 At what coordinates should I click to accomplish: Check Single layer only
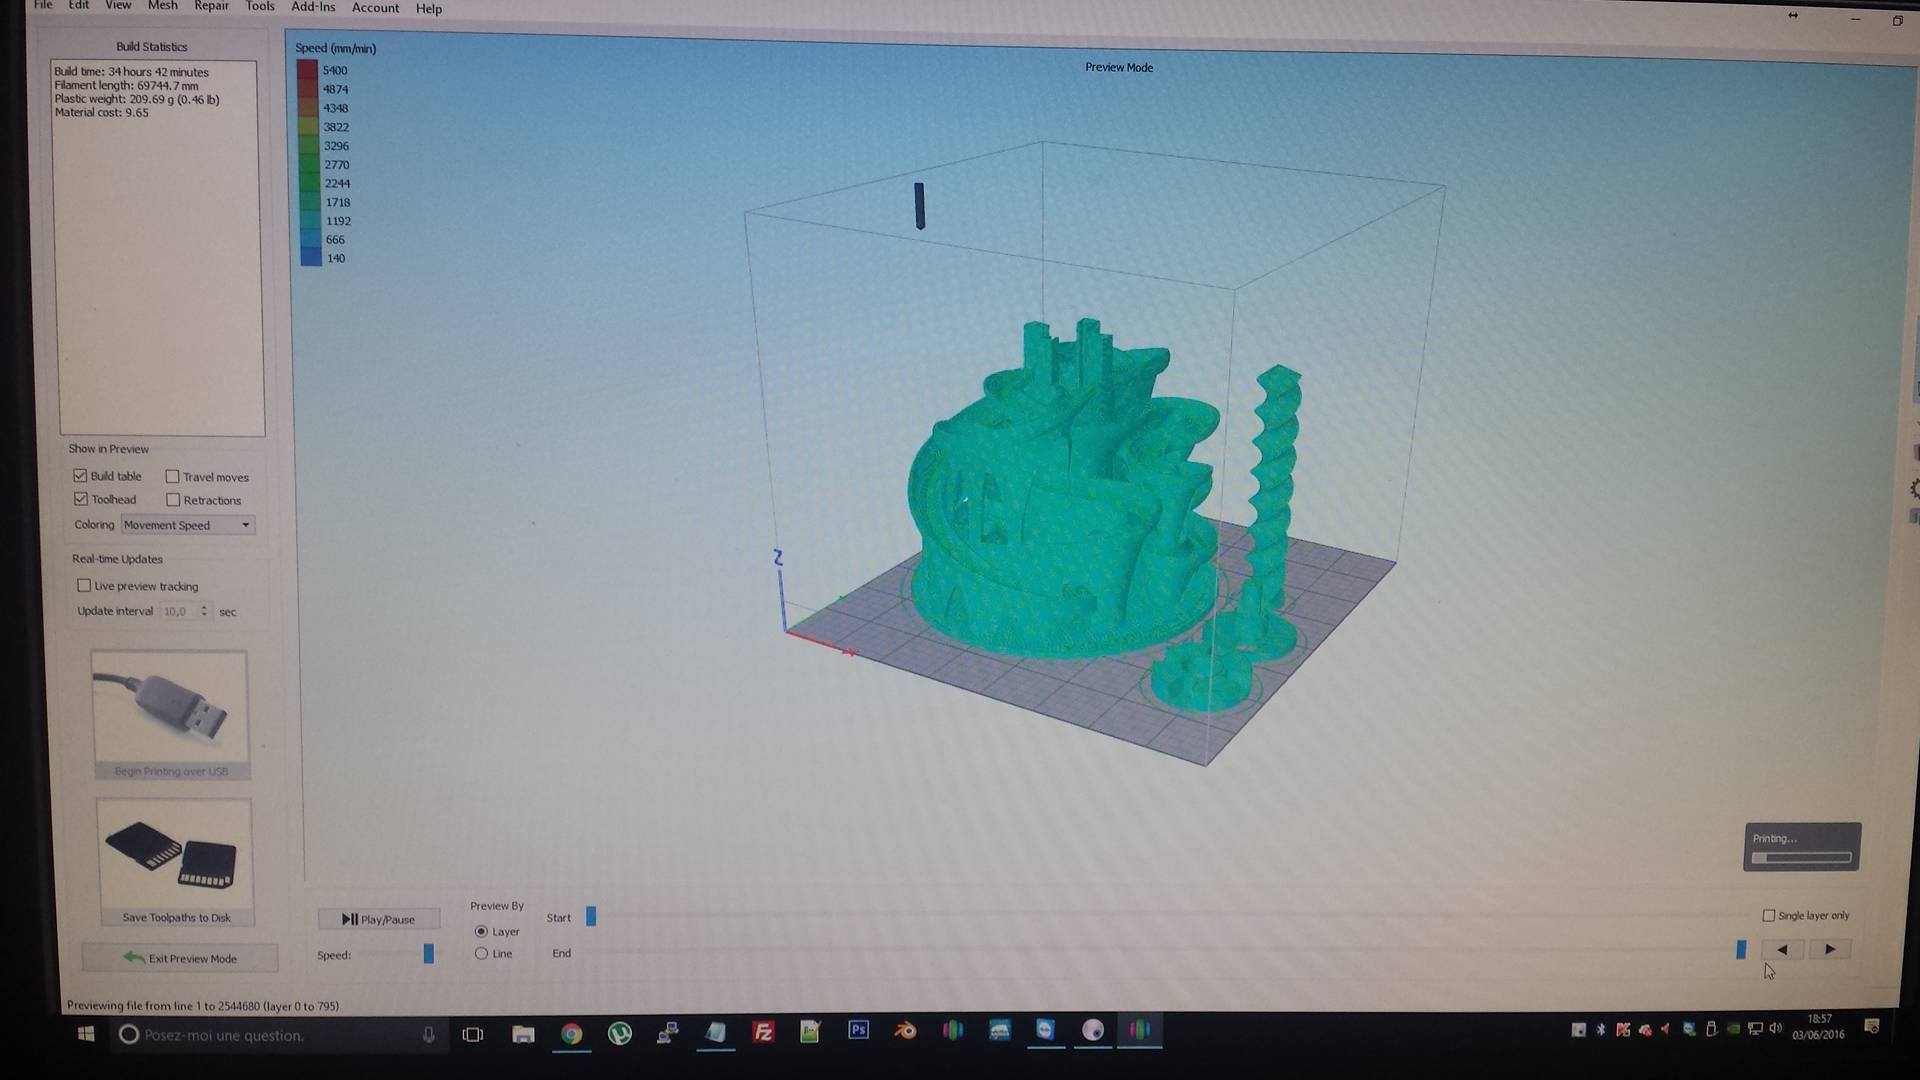[x=1768, y=915]
